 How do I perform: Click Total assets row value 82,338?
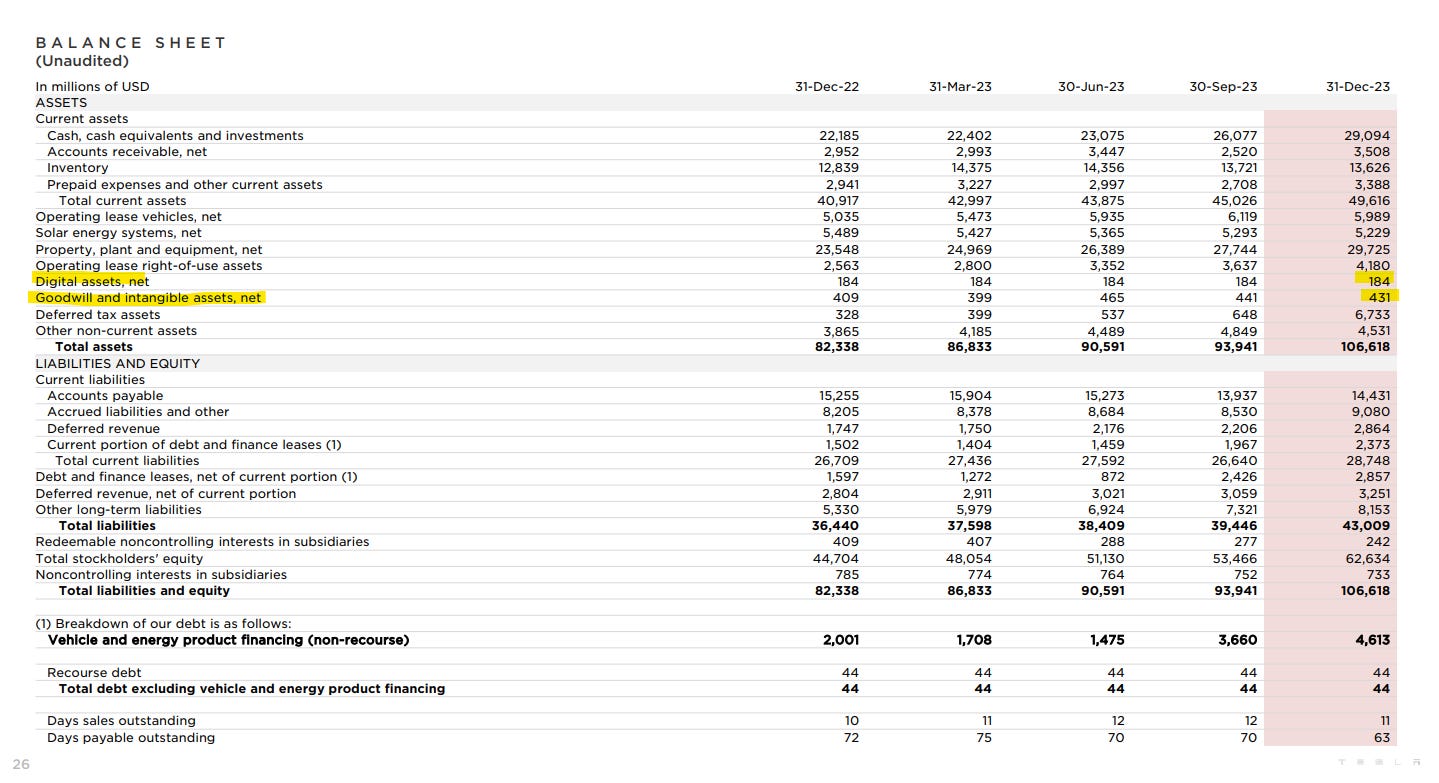pyautogui.click(x=838, y=347)
